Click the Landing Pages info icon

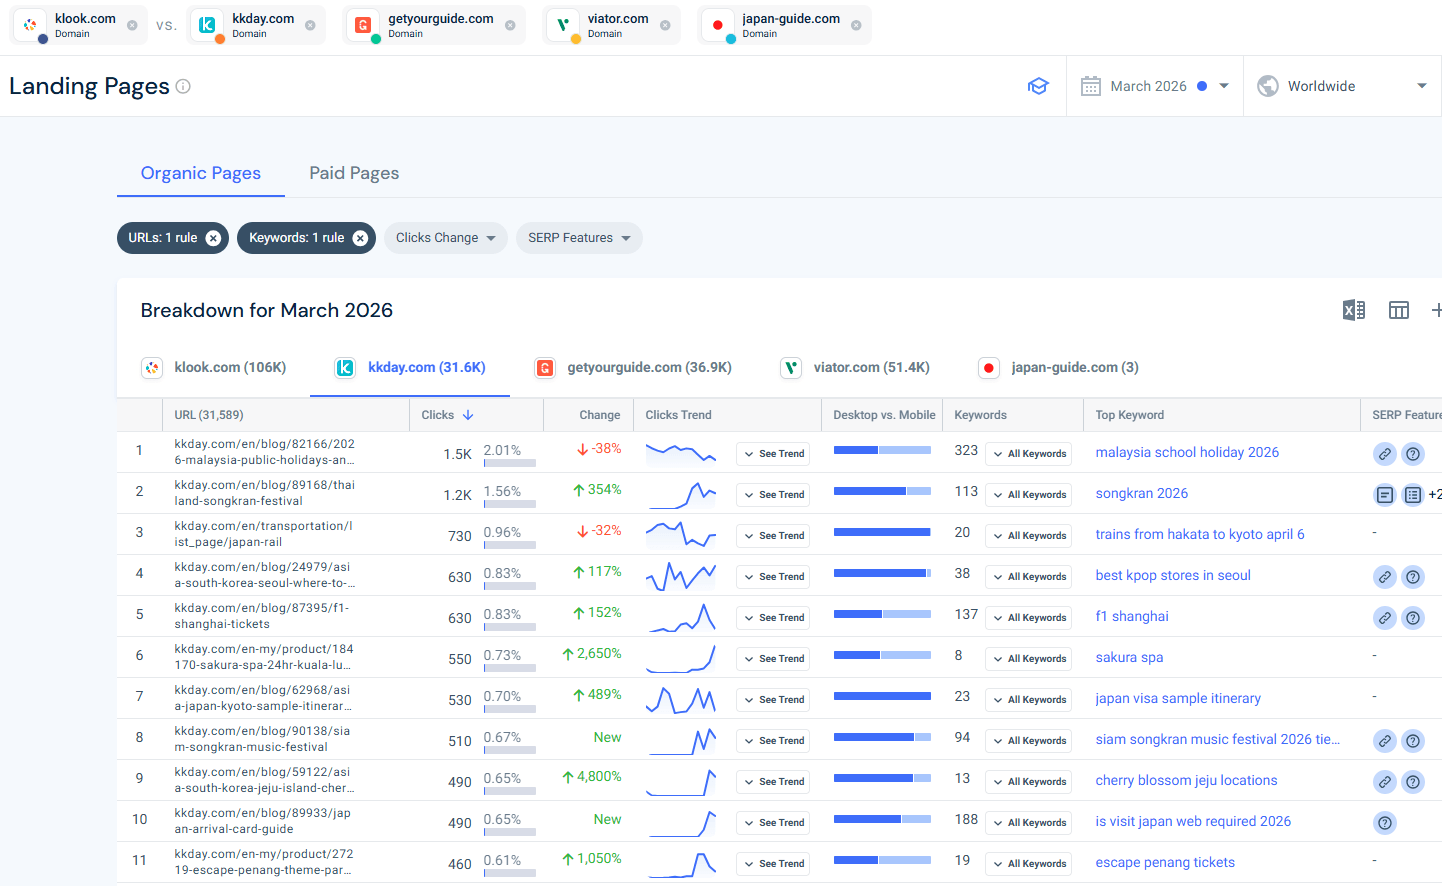[x=183, y=86]
